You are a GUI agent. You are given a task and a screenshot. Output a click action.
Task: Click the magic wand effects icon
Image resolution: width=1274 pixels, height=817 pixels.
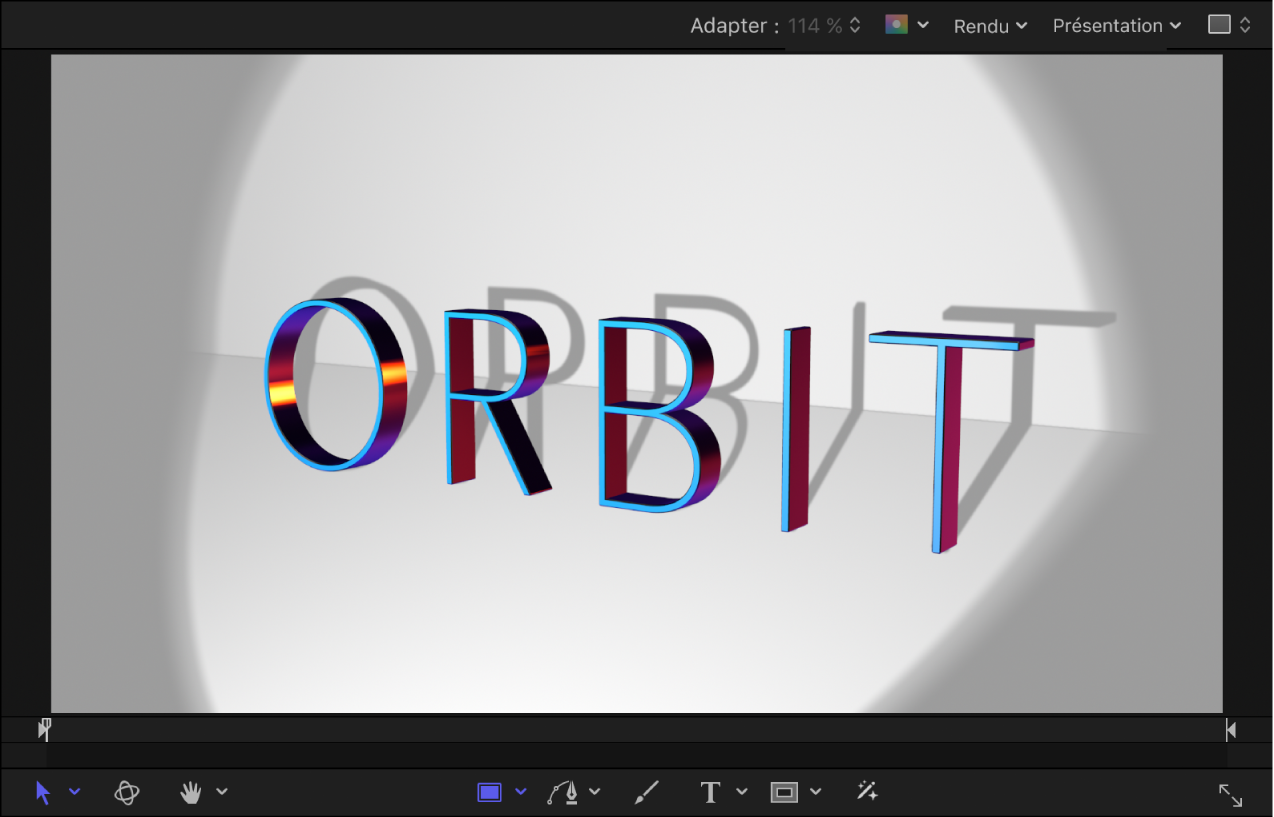pyautogui.click(x=866, y=790)
